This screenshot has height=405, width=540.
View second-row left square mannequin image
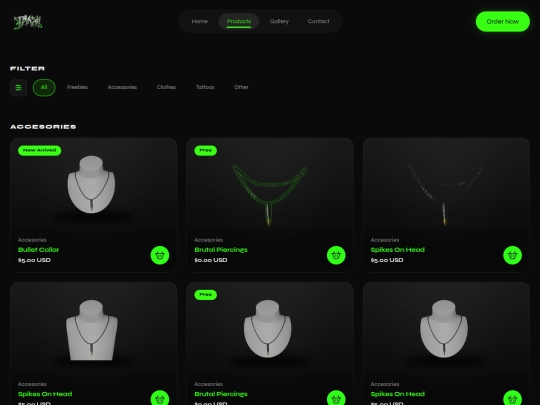click(x=92, y=330)
